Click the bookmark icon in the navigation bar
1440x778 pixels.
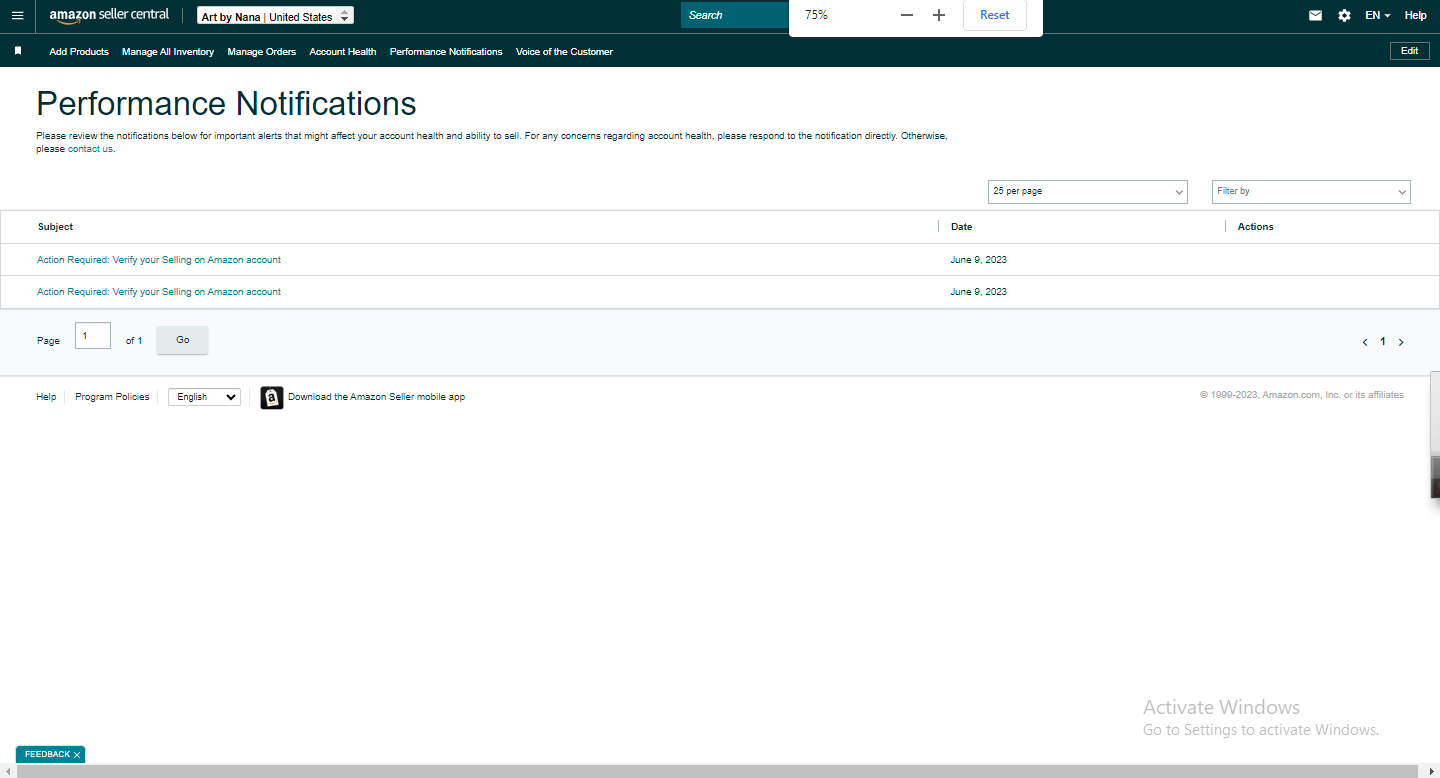click(x=18, y=51)
